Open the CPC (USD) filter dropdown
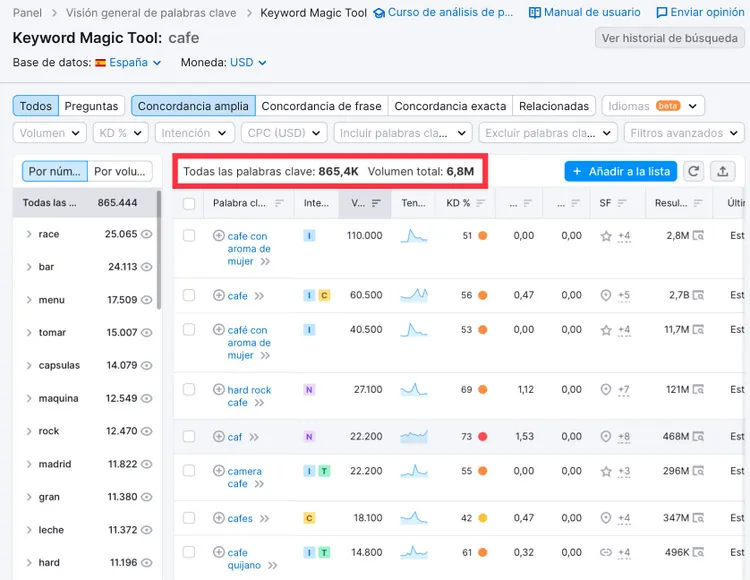Image resolution: width=750 pixels, height=580 pixels. (x=284, y=133)
